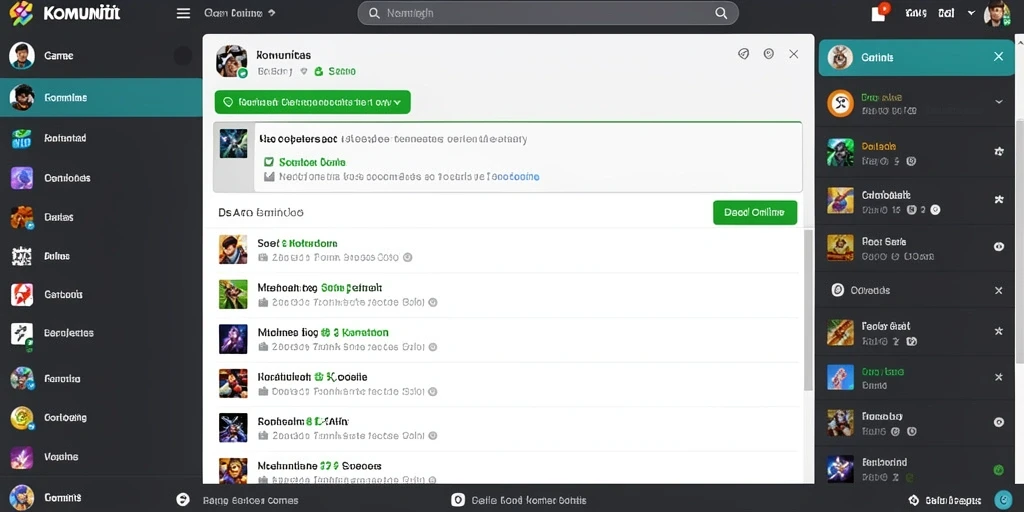Screen dimensions: 1024x512
Task: Click the green Daod Online button
Action: 755,212
